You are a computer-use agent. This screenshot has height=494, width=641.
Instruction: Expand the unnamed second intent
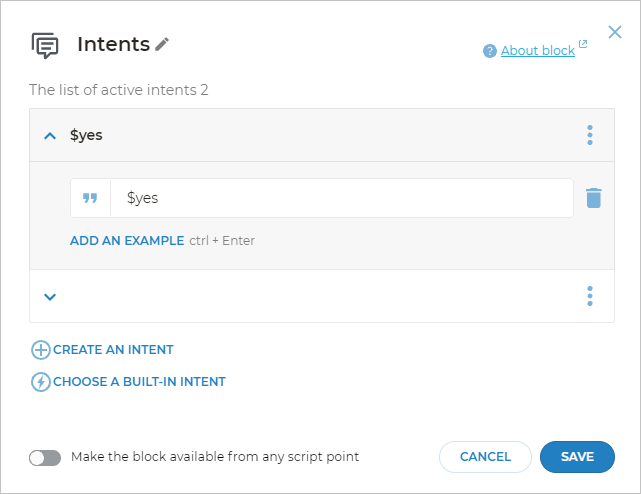(50, 296)
